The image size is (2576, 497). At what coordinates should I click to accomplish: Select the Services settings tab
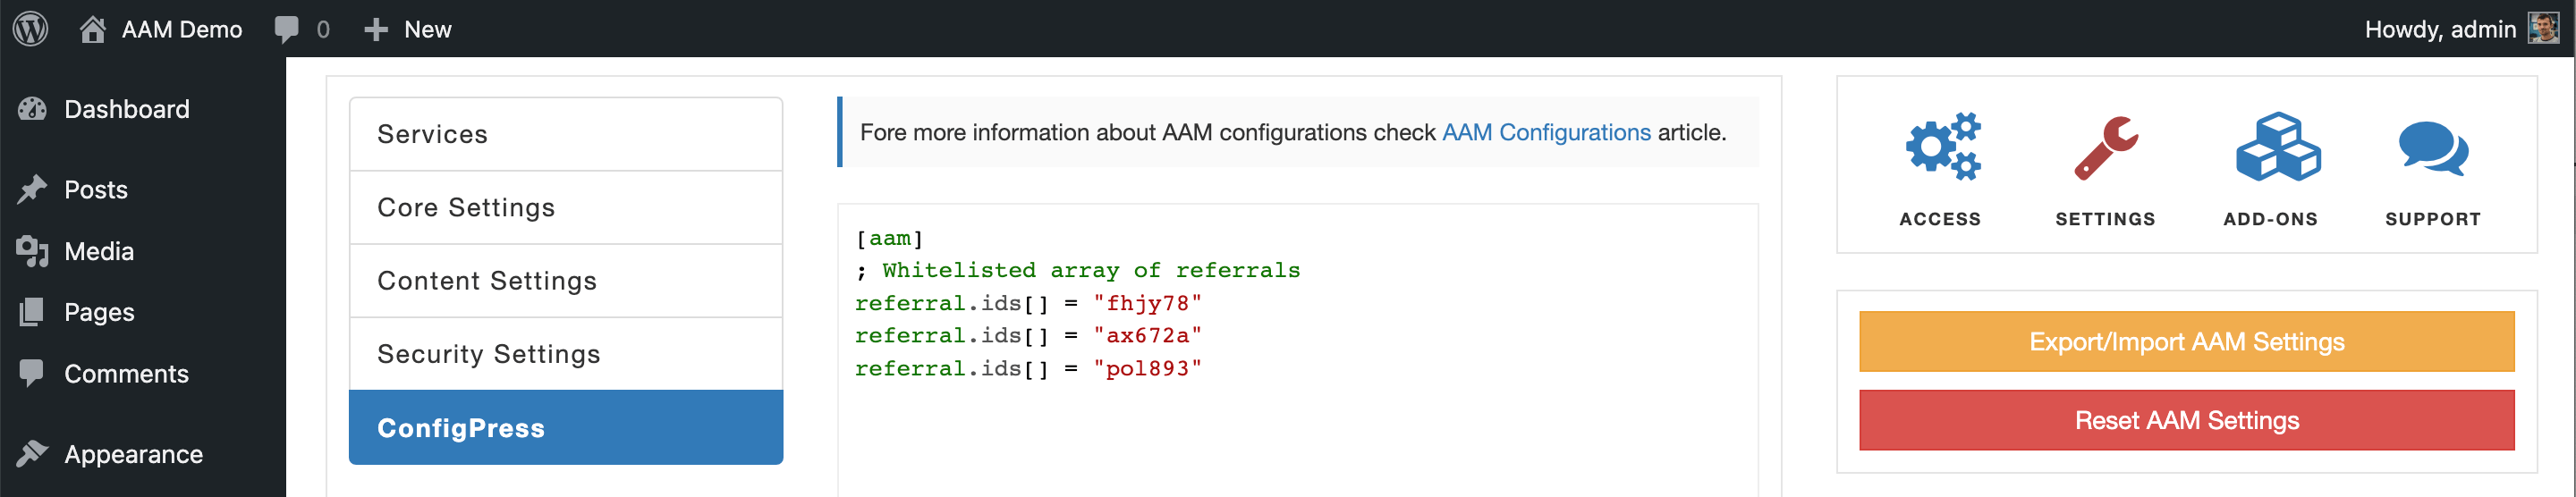coord(566,134)
